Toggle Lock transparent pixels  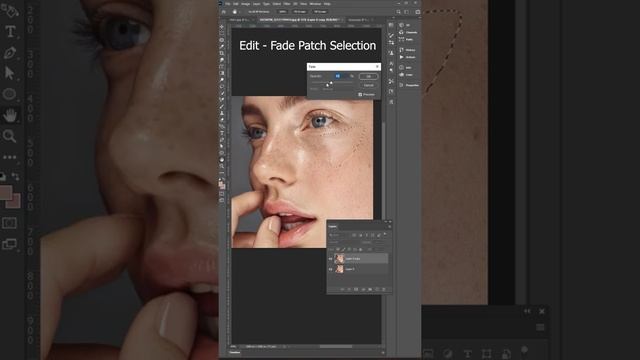[x=338, y=249]
